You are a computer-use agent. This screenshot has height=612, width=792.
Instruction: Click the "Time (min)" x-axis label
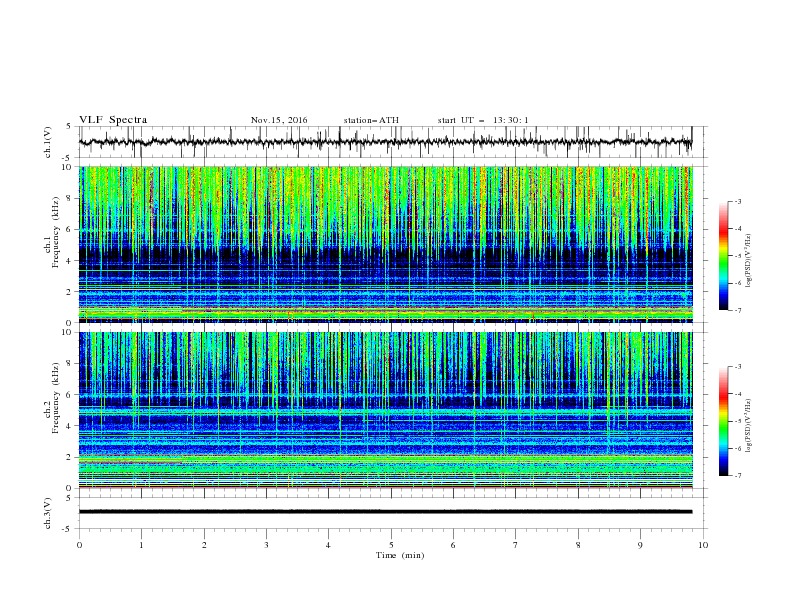point(400,555)
